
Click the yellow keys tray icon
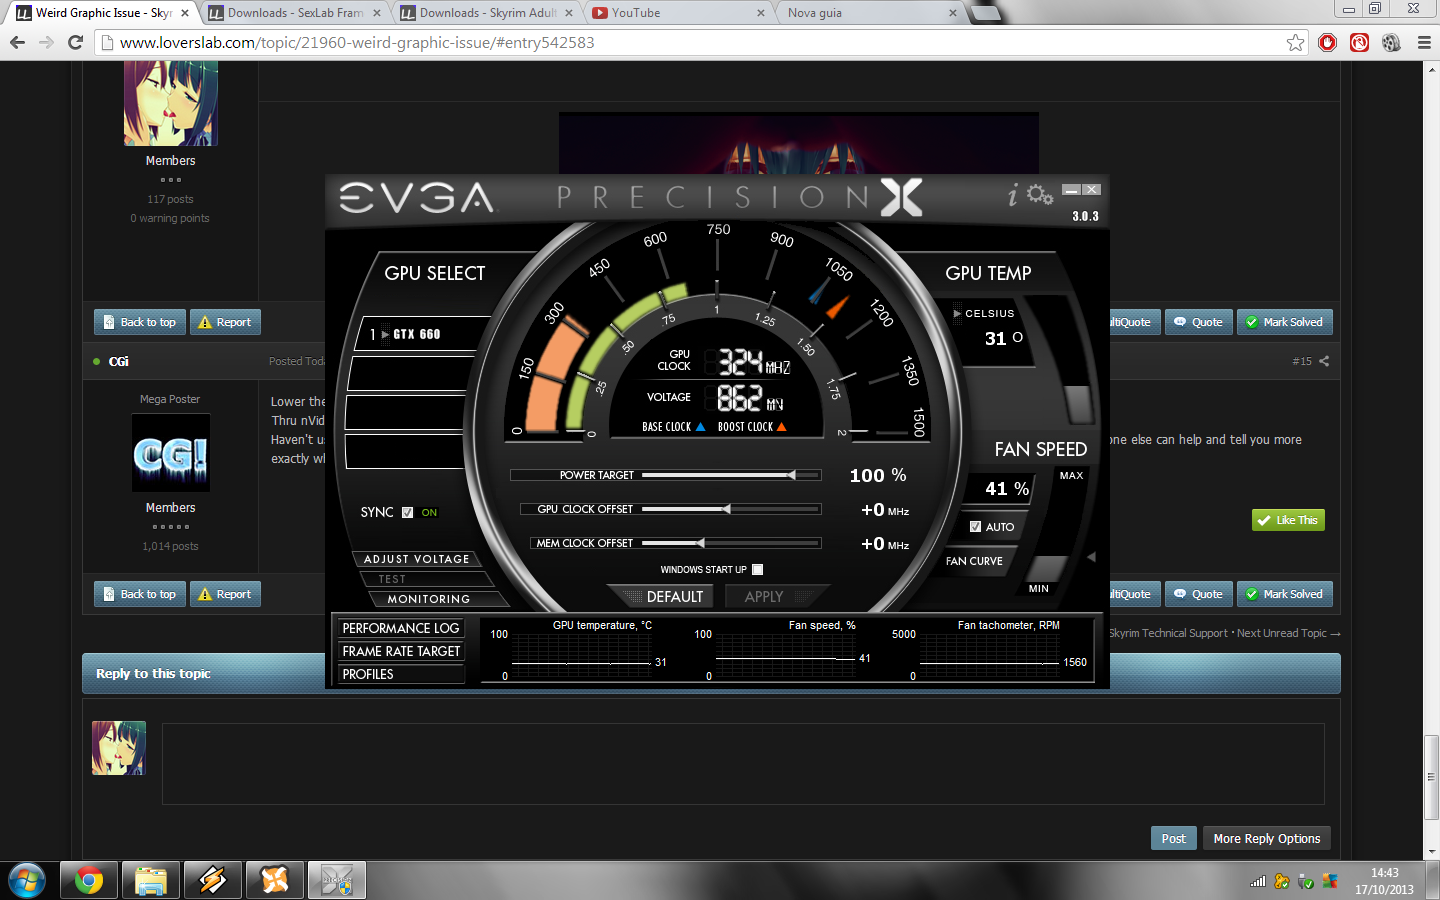[x=1282, y=881]
